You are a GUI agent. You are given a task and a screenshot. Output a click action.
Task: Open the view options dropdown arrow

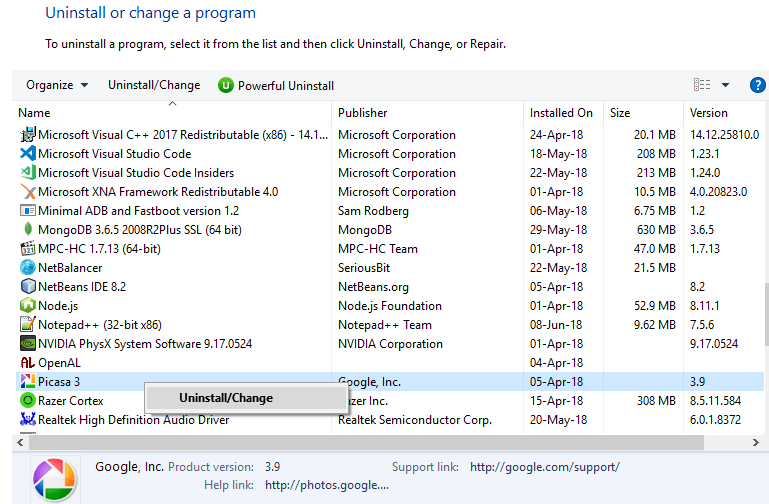pyautogui.click(x=725, y=85)
